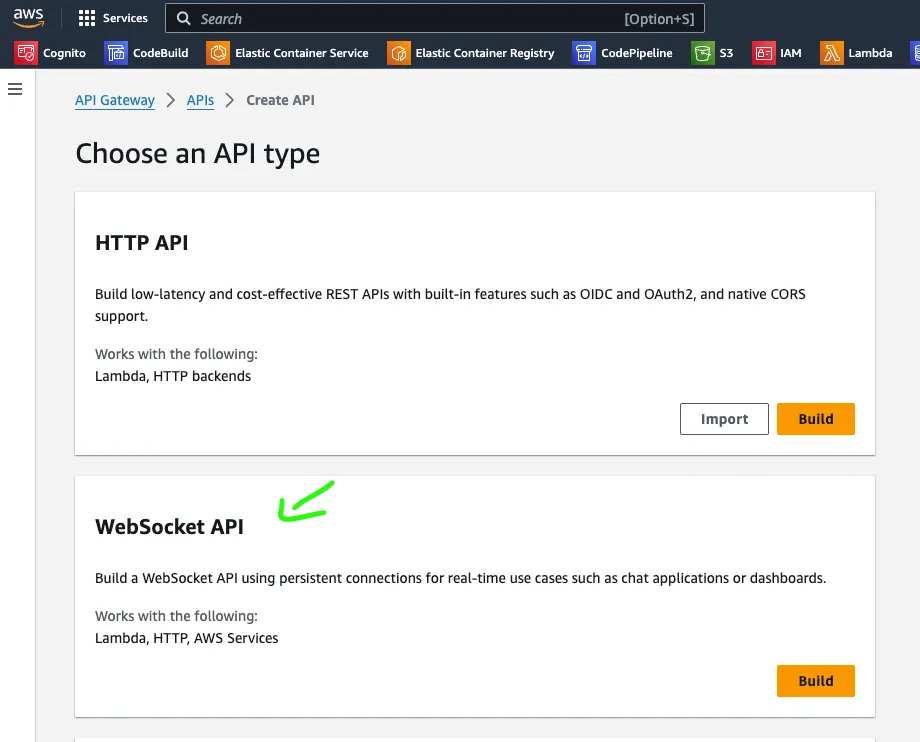Open the Cognito service shortcut

tap(49, 52)
